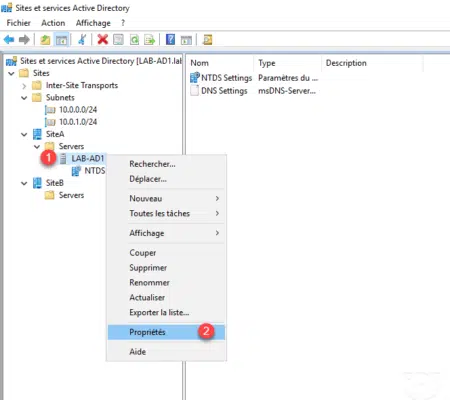The image size is (450, 400).
Task: Open the Affichage menu in menu bar
Action: (x=93, y=23)
